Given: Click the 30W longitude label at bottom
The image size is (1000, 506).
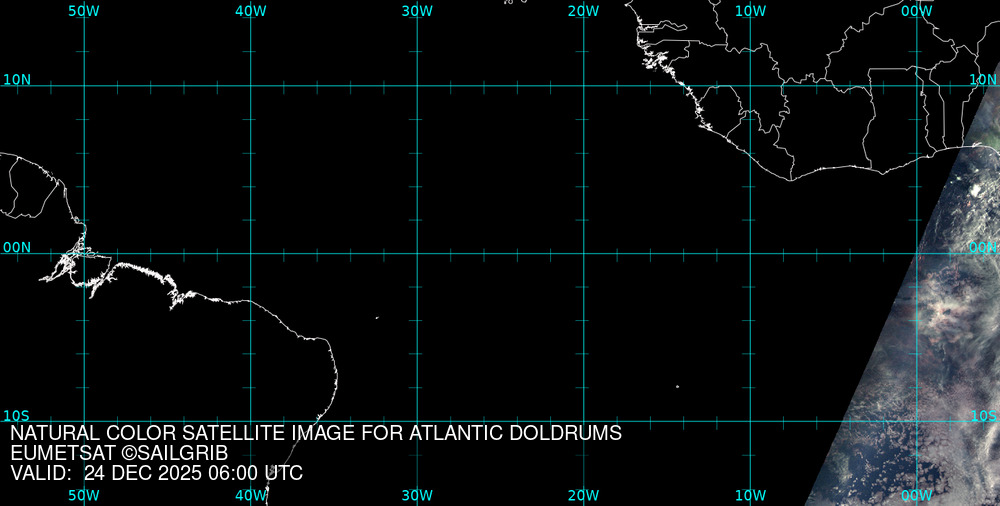Looking at the screenshot, I should [x=417, y=495].
